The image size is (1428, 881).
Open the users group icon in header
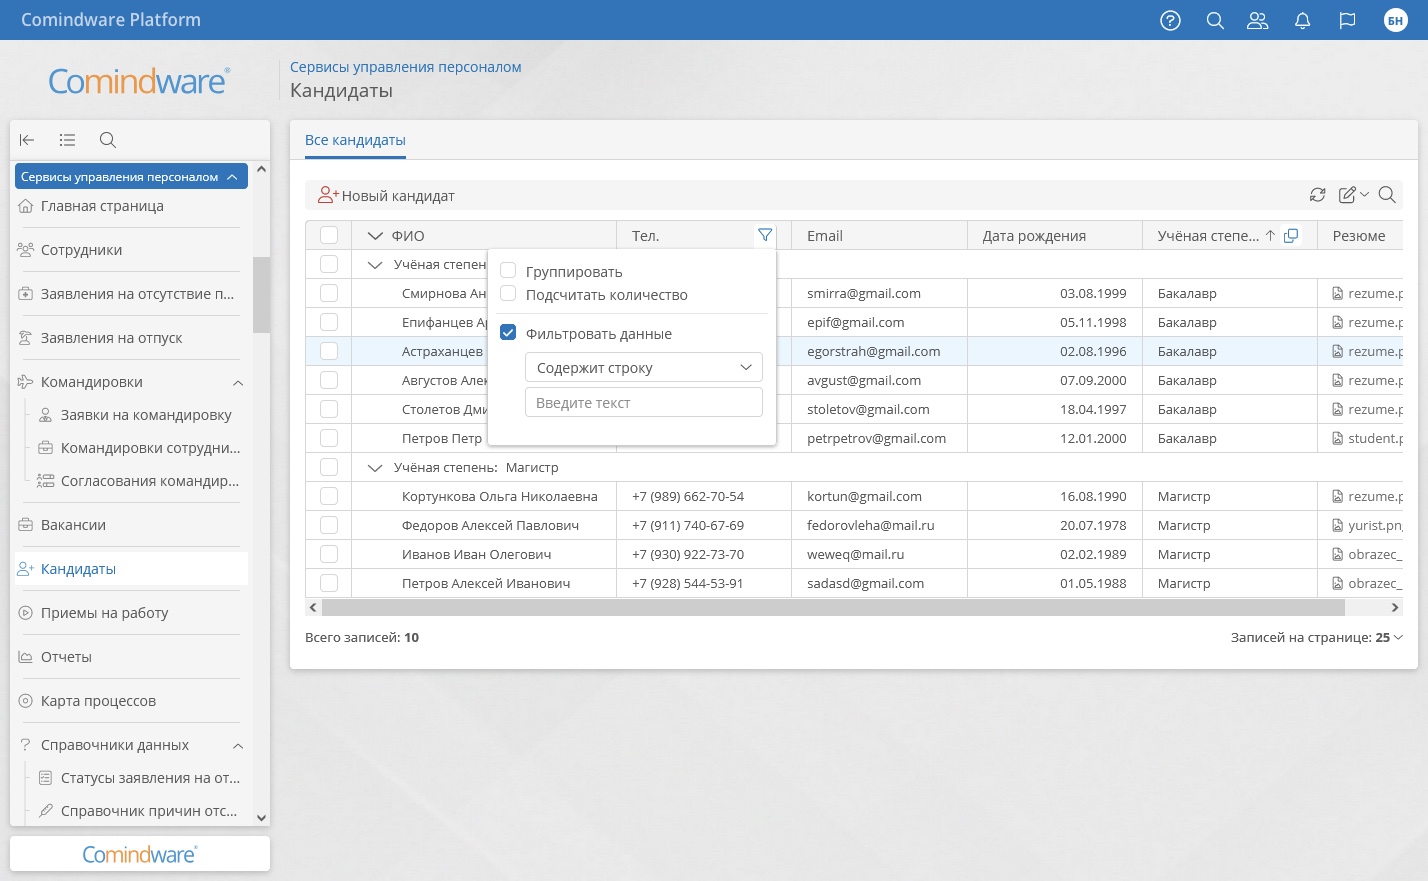tap(1258, 20)
